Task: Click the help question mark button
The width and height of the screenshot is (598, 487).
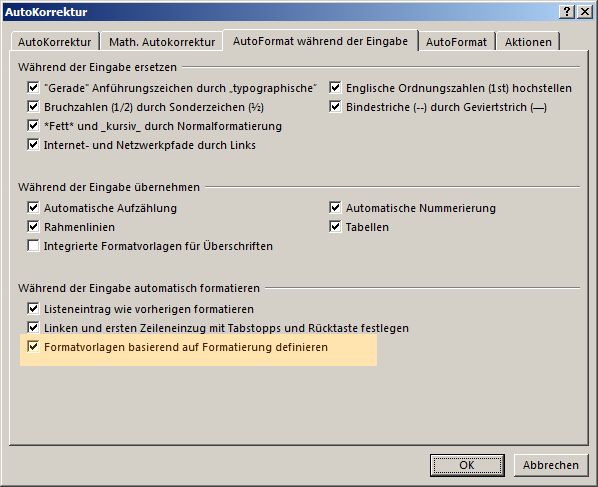Action: [x=567, y=12]
